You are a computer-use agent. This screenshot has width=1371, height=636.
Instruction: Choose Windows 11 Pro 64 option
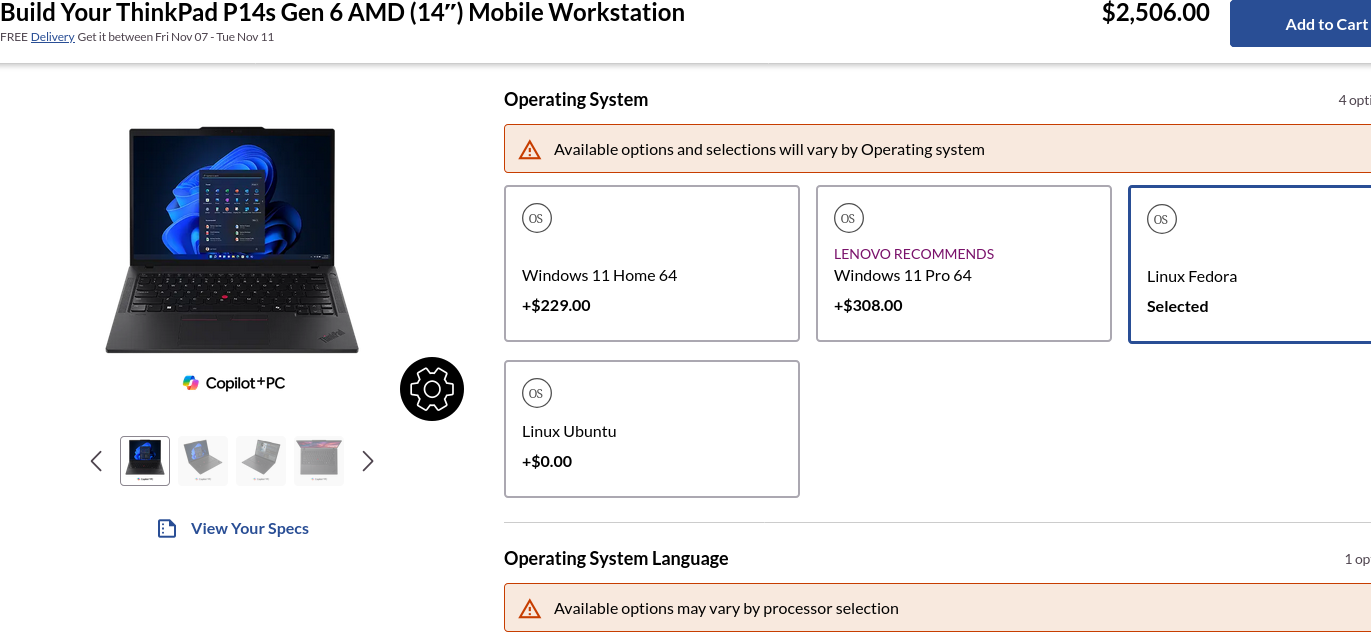point(963,264)
